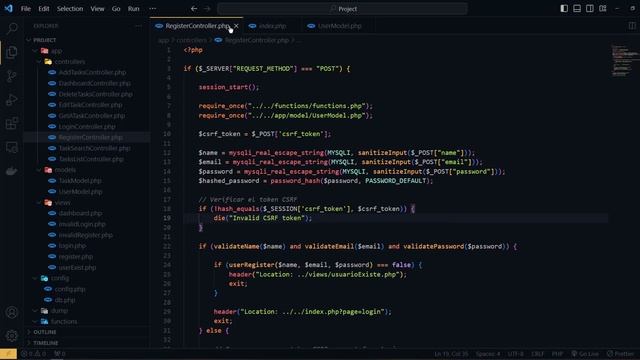Open dashboard.php in the views folder
640x360 pixels.
80,213
